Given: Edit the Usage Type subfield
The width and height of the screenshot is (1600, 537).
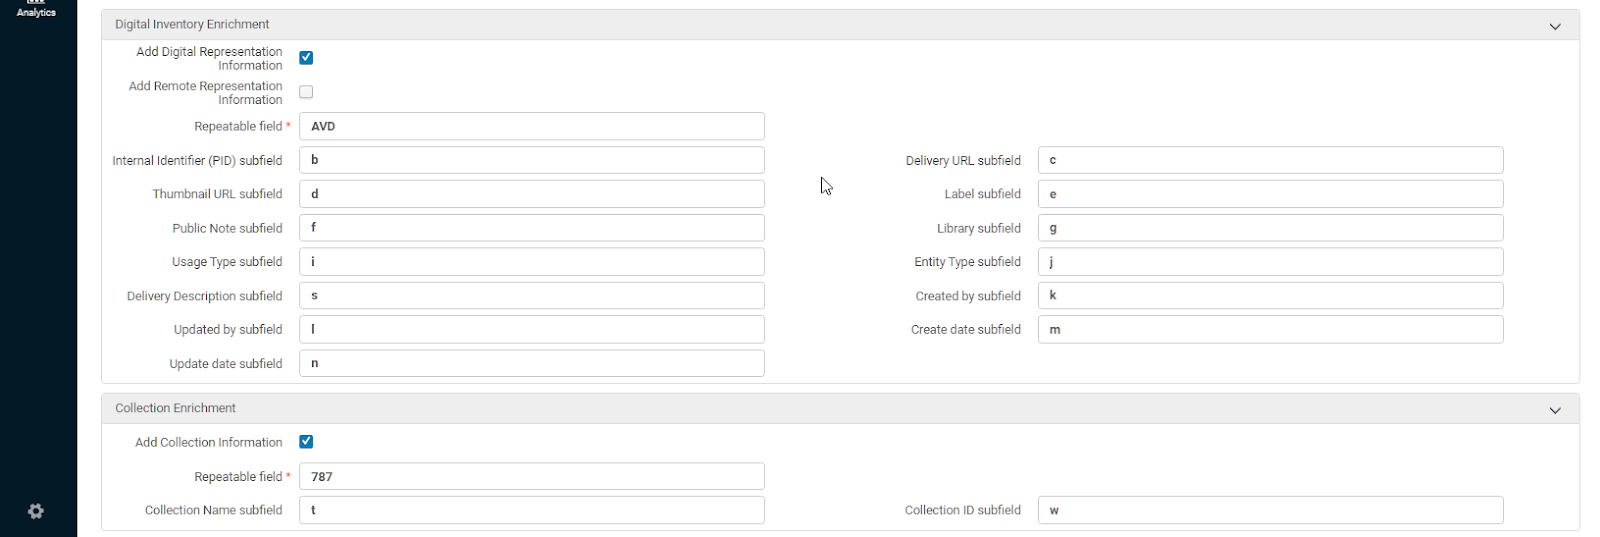Looking at the screenshot, I should coord(531,262).
